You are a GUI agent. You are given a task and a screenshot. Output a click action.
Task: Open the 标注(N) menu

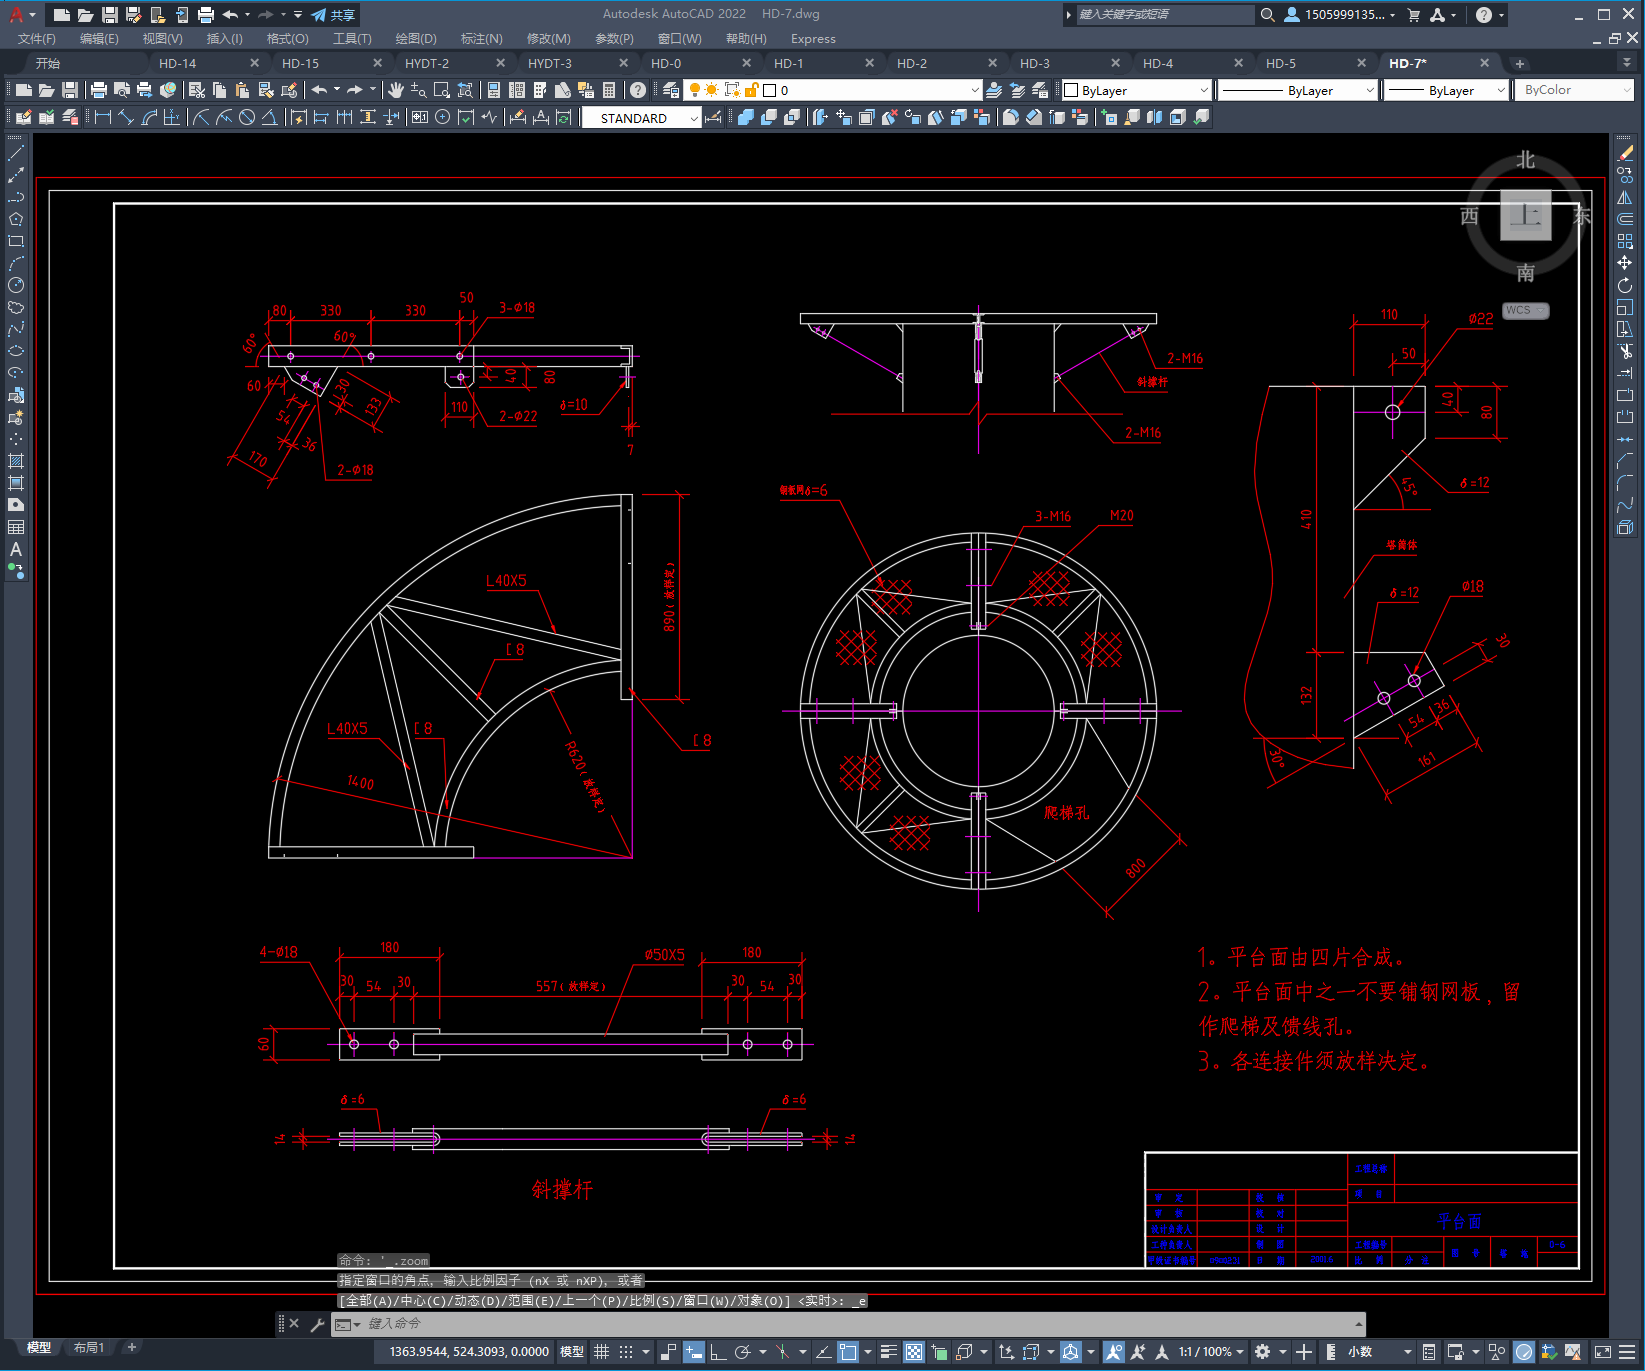point(482,39)
